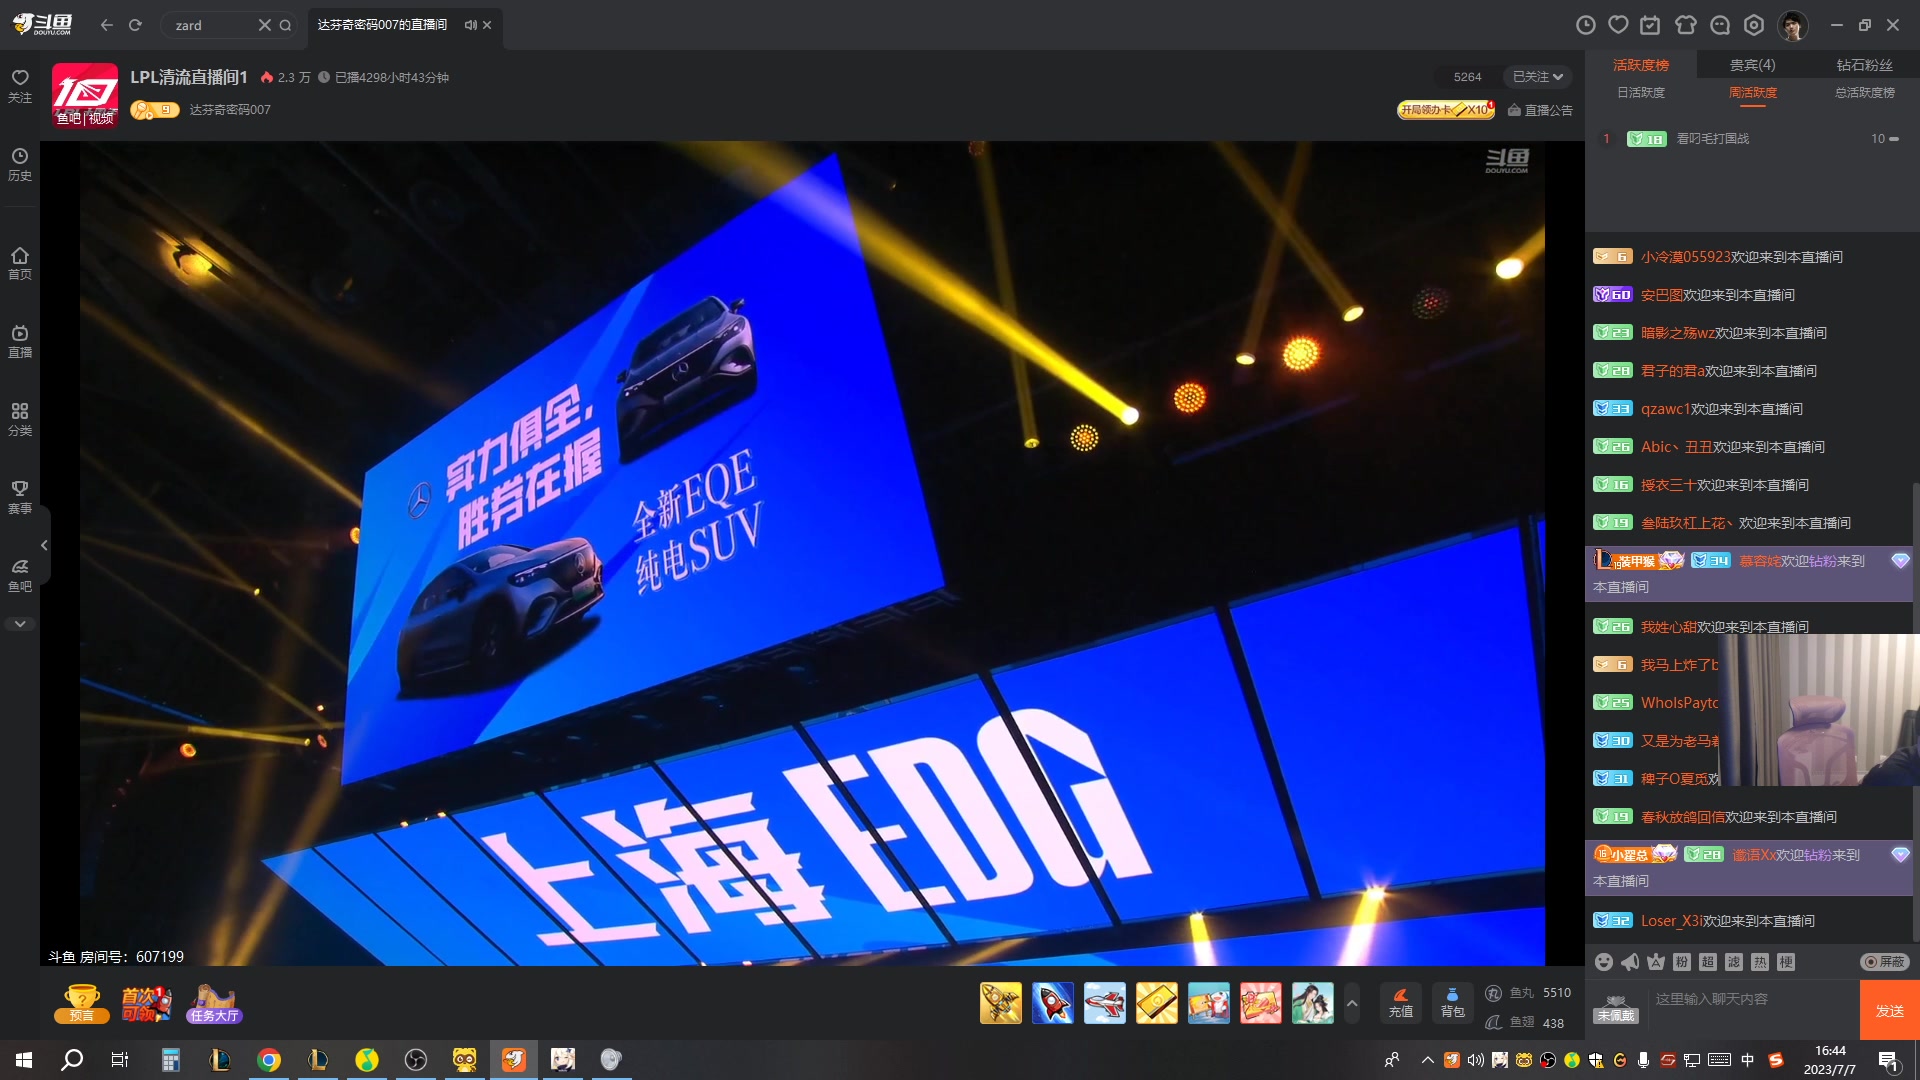Collapse the left sidebar with the arrow handle
Screen dimensions: 1920x1080
pos(44,545)
